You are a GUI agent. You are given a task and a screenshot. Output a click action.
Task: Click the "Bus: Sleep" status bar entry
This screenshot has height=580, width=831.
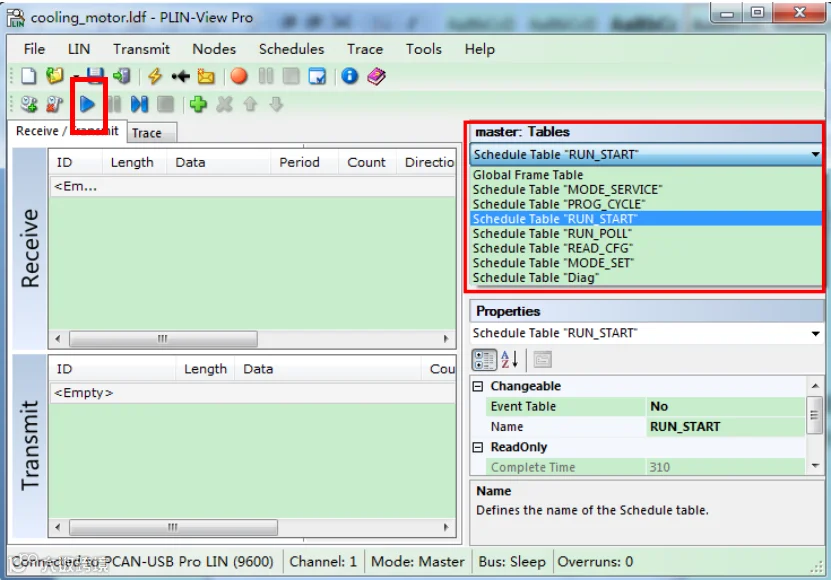click(x=511, y=561)
